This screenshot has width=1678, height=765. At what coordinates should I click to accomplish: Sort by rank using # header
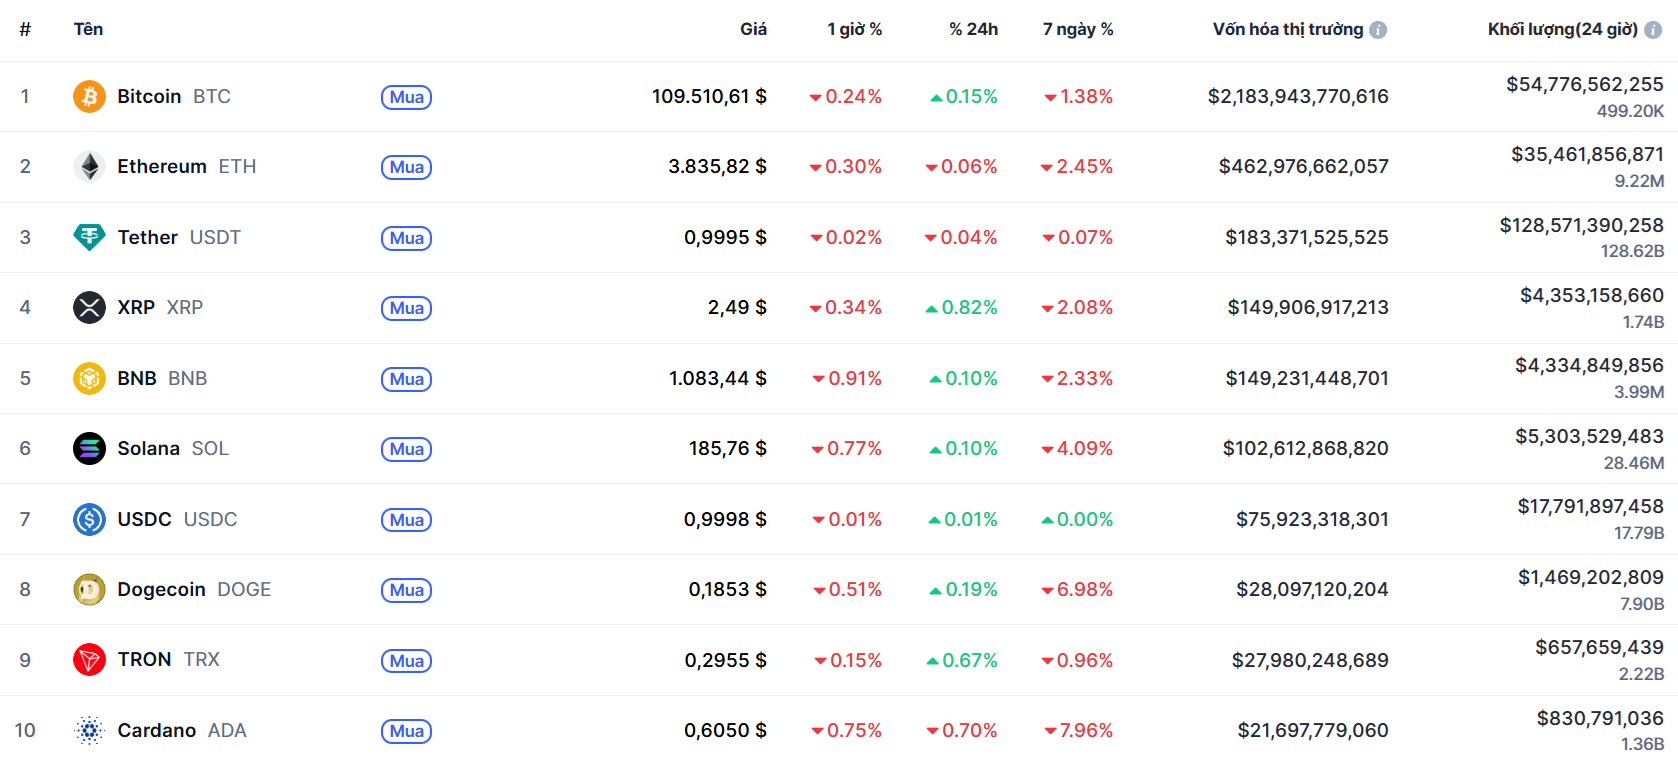click(25, 30)
